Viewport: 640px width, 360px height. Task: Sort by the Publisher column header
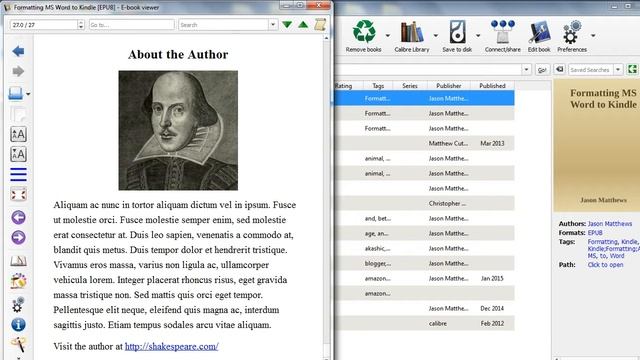[449, 86]
